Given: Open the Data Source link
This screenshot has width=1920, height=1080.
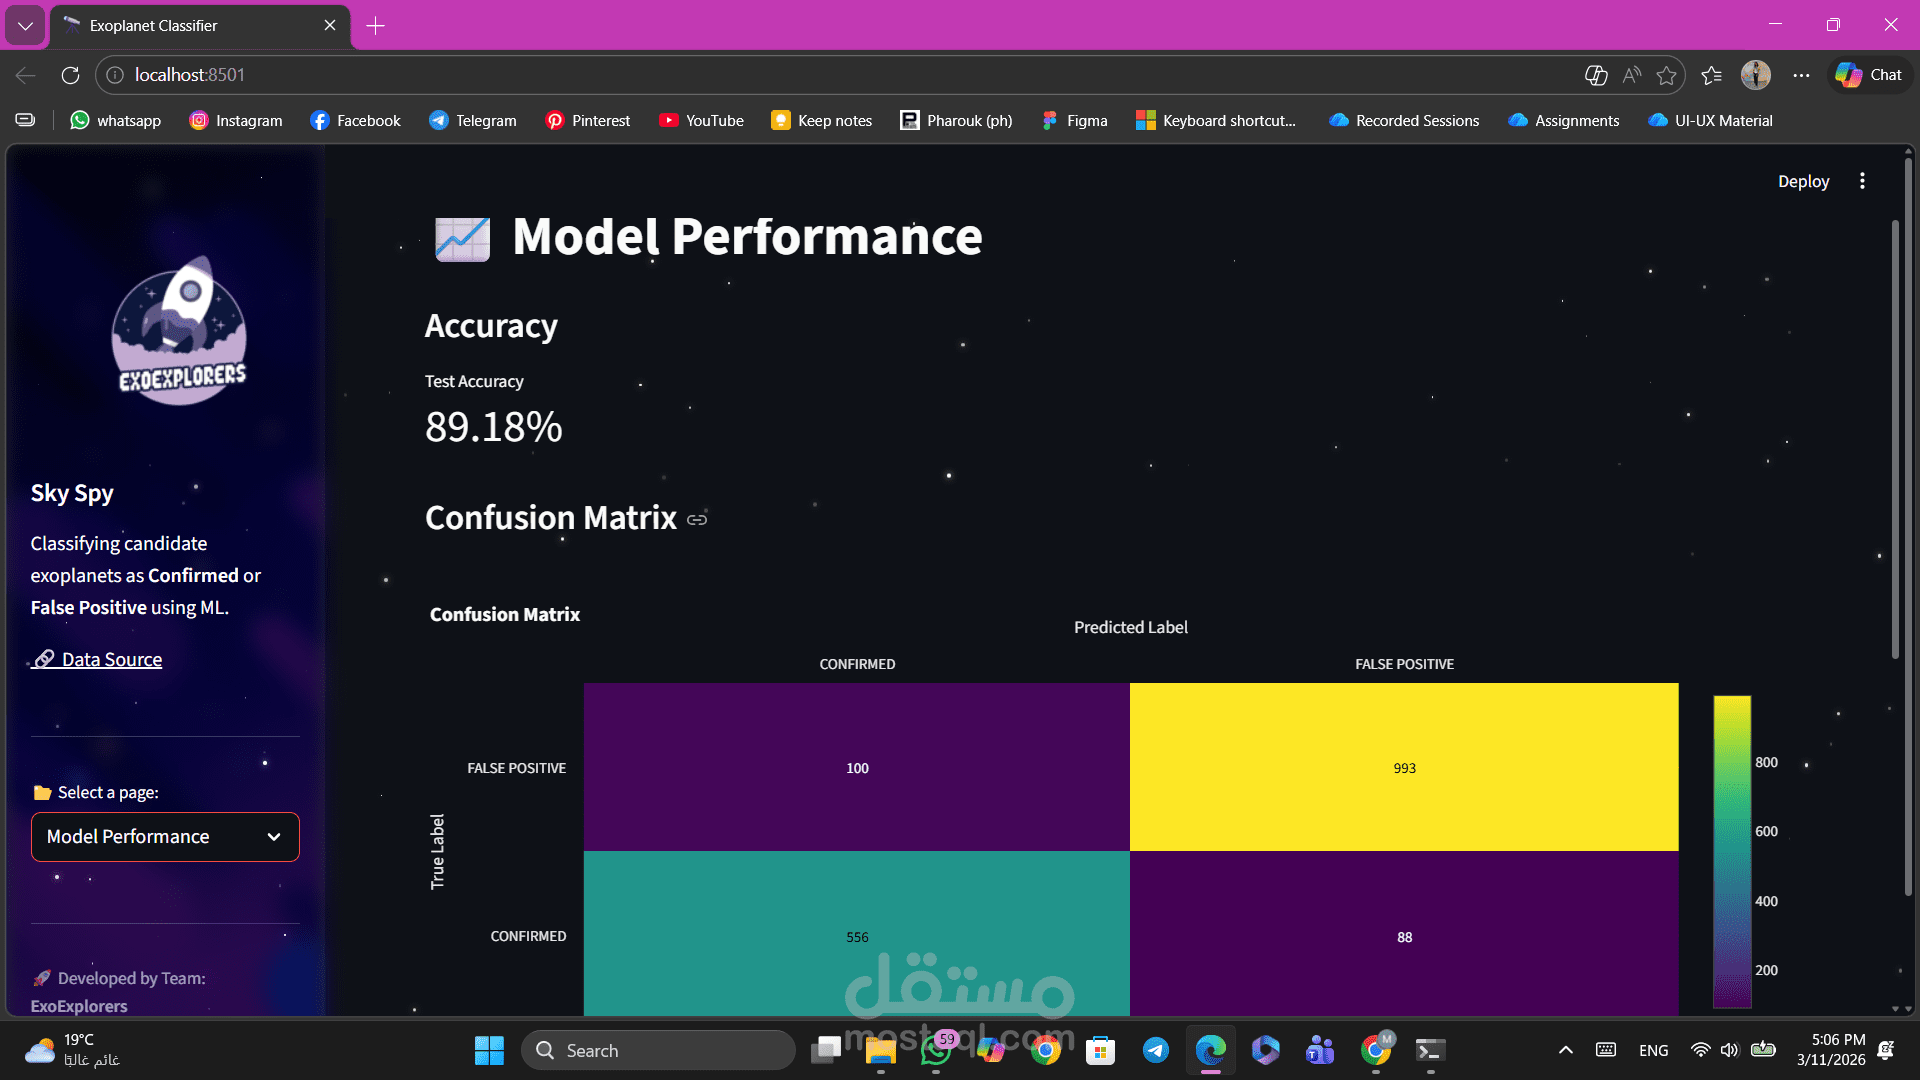Looking at the screenshot, I should click(111, 660).
